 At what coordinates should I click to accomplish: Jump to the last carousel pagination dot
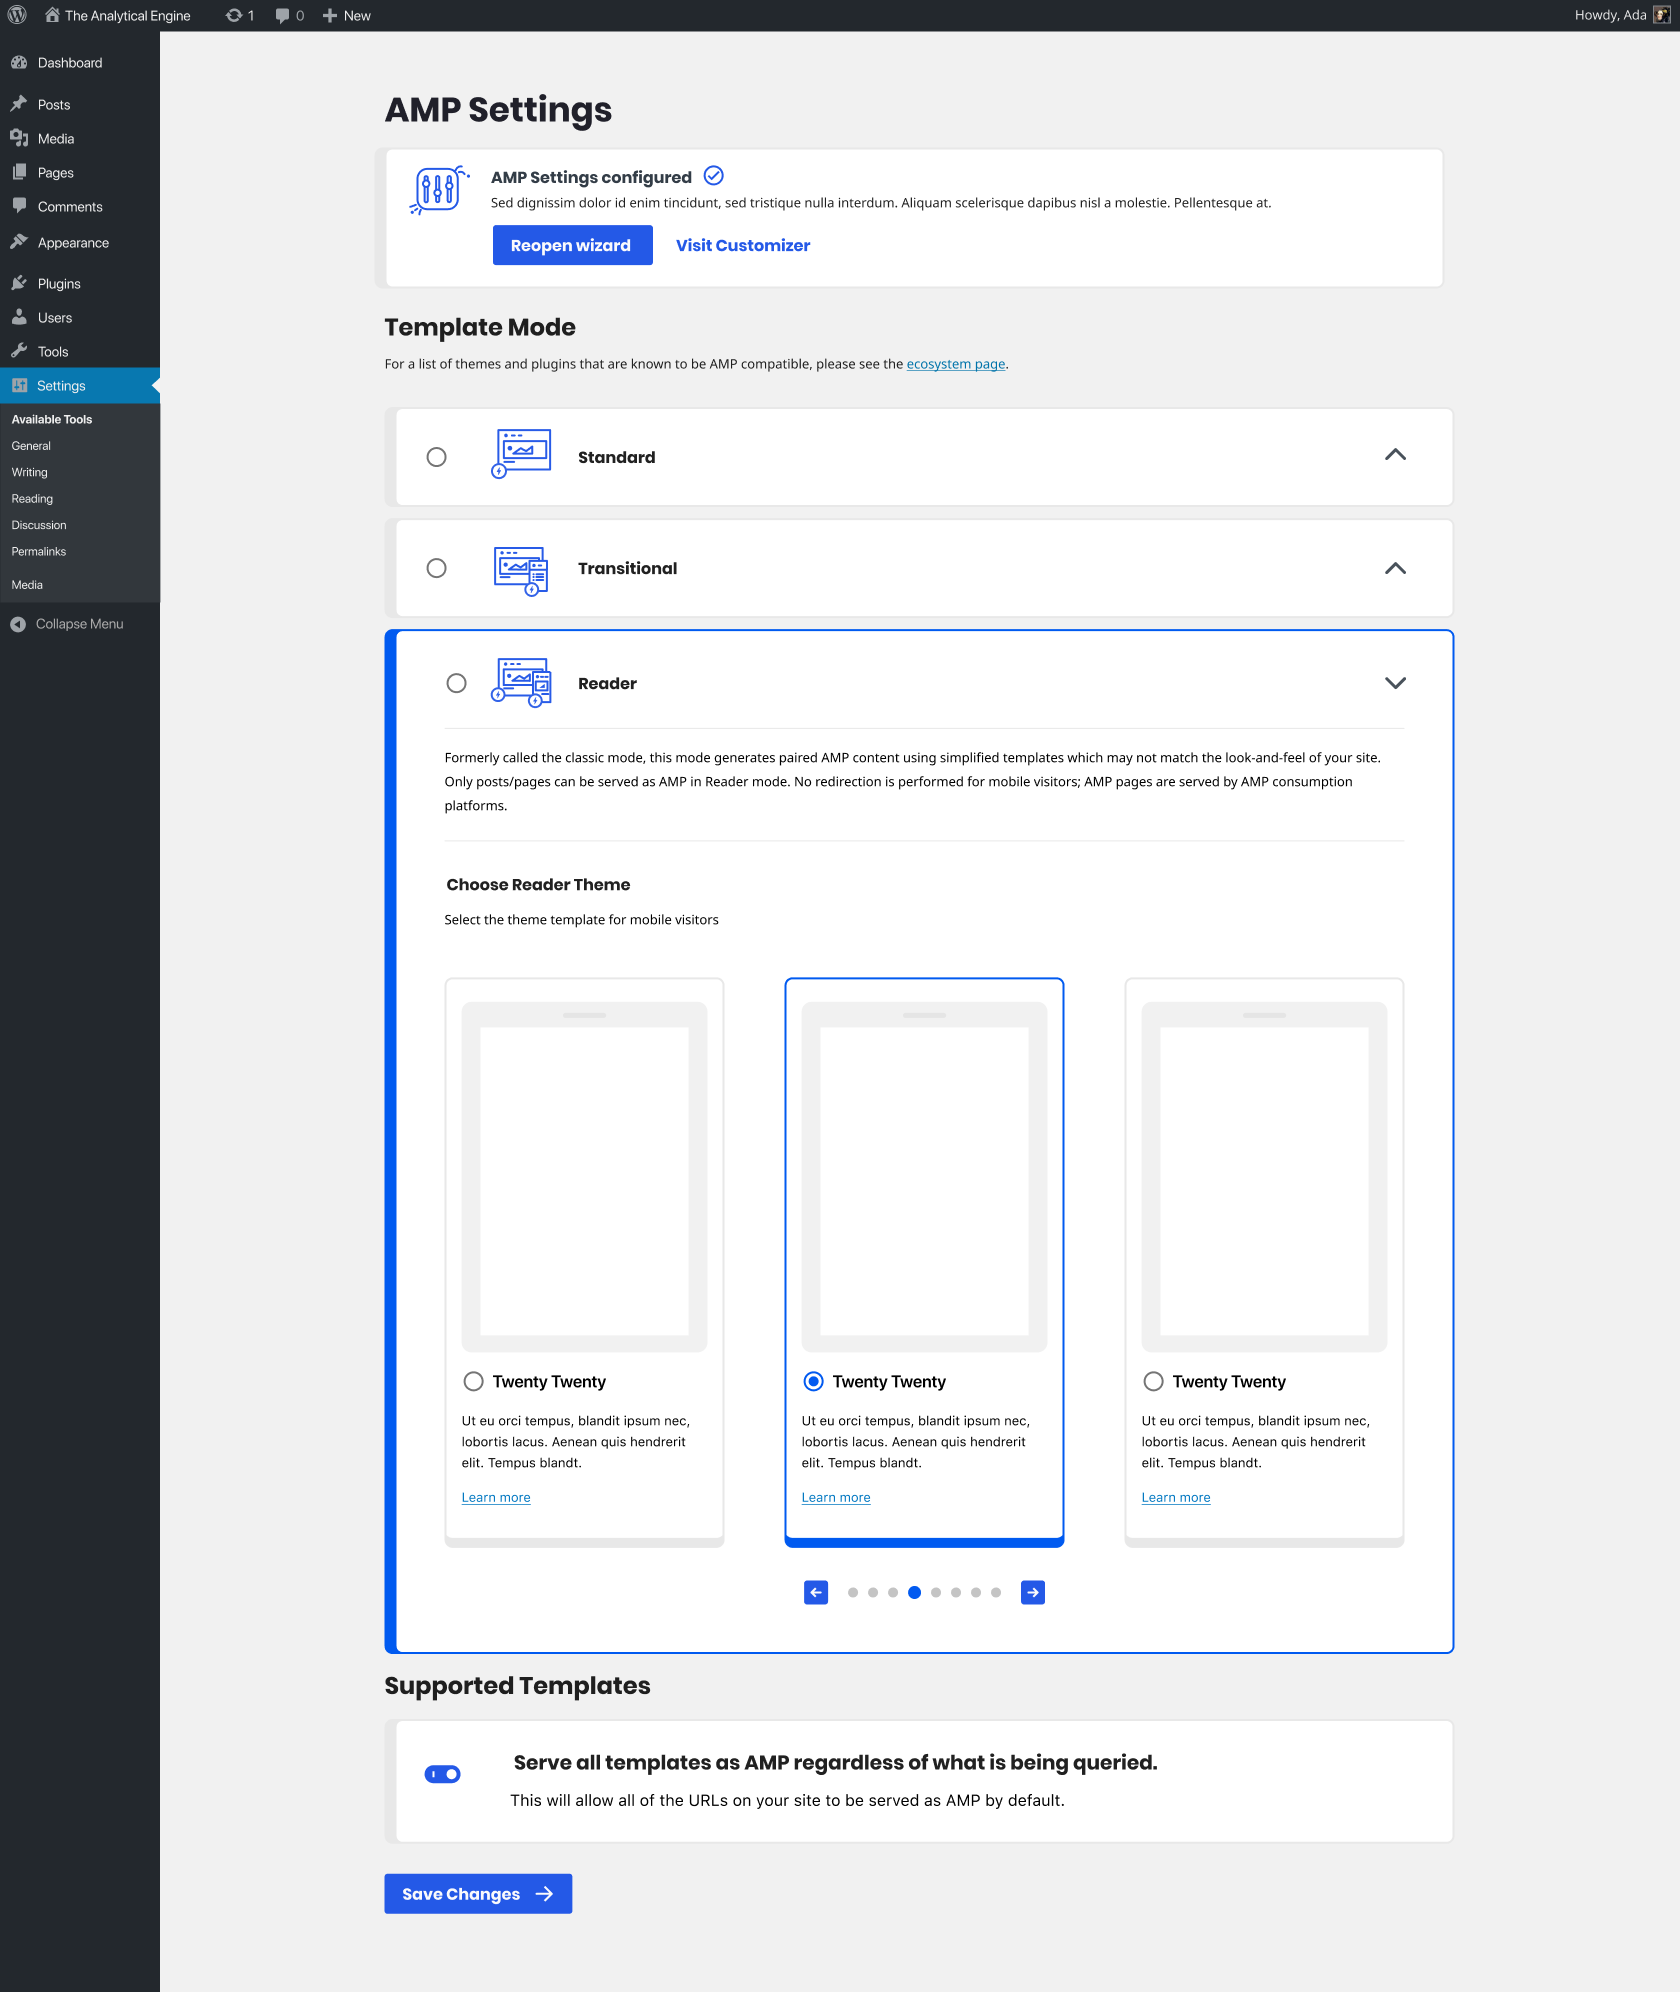click(x=996, y=1593)
